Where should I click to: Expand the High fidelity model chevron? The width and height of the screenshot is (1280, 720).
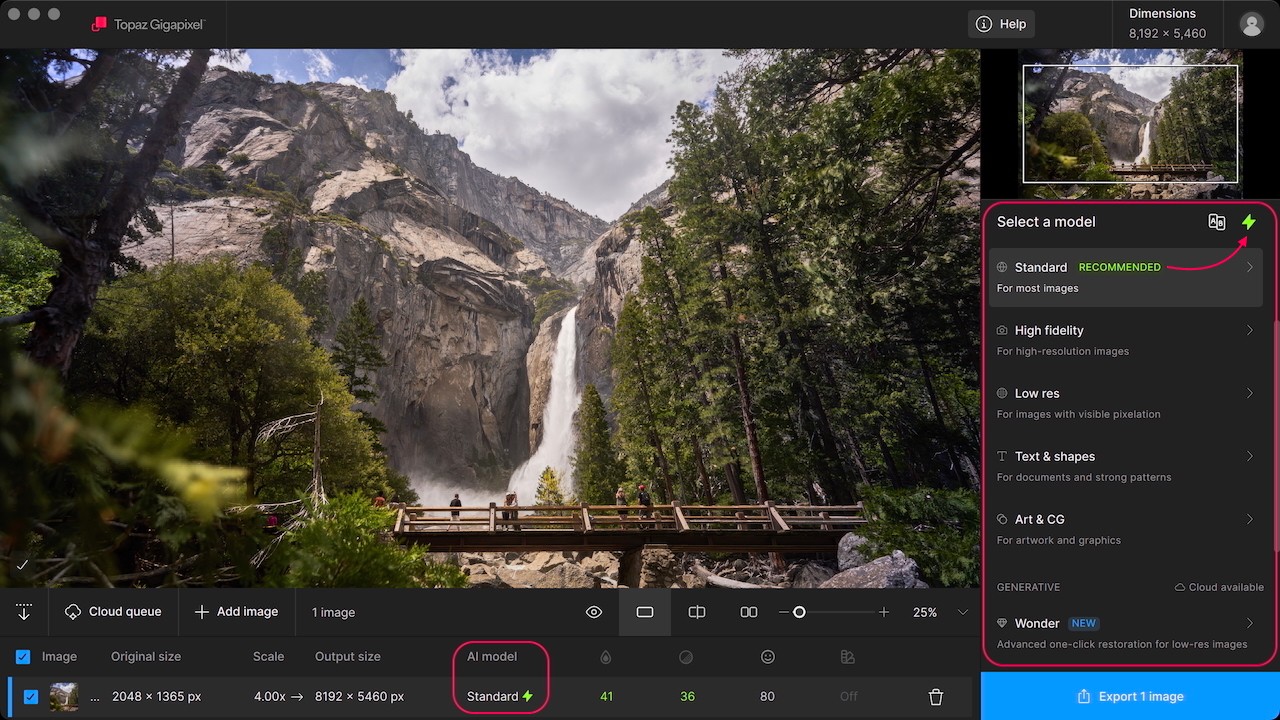pyautogui.click(x=1249, y=330)
